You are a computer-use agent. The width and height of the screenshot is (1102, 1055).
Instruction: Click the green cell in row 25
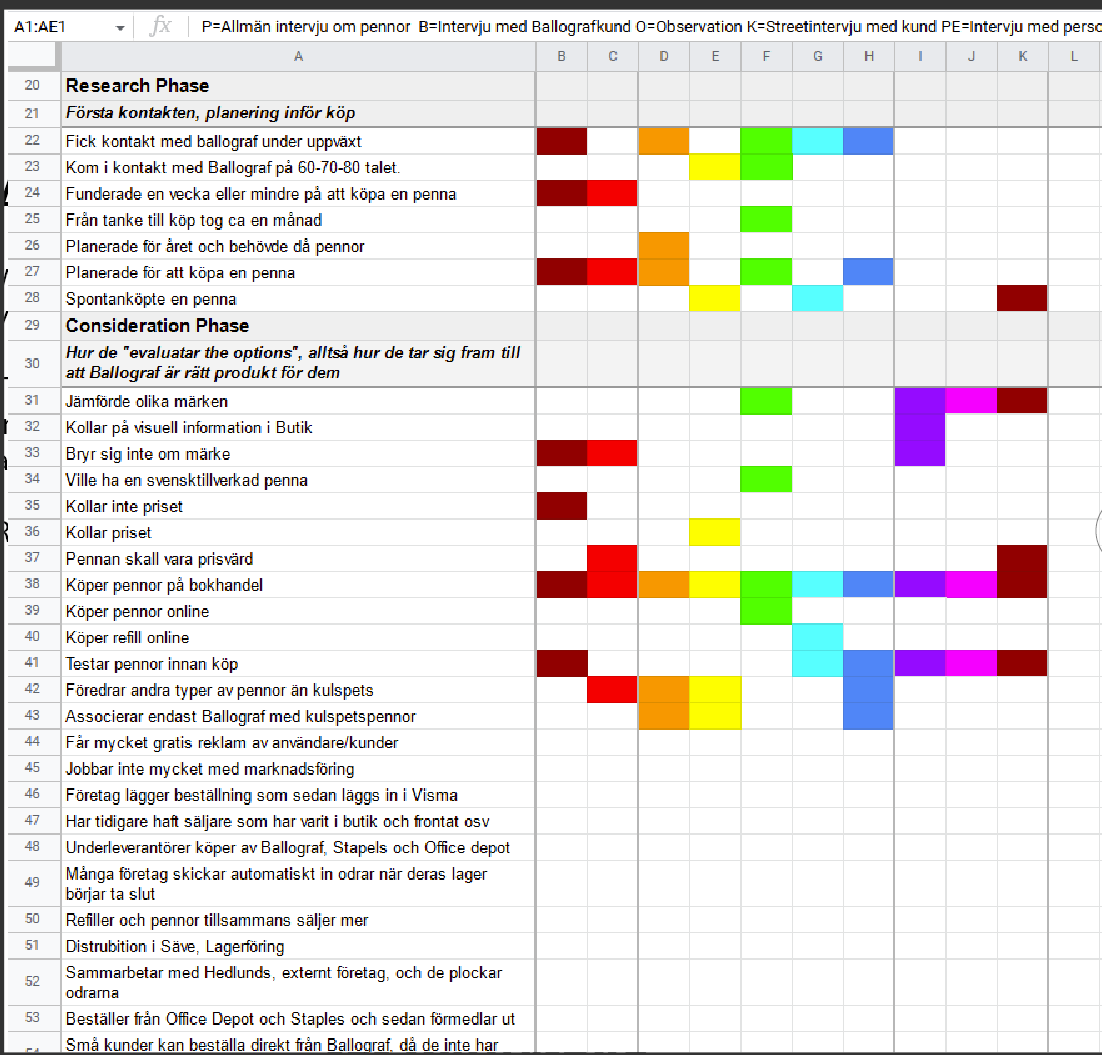767,220
